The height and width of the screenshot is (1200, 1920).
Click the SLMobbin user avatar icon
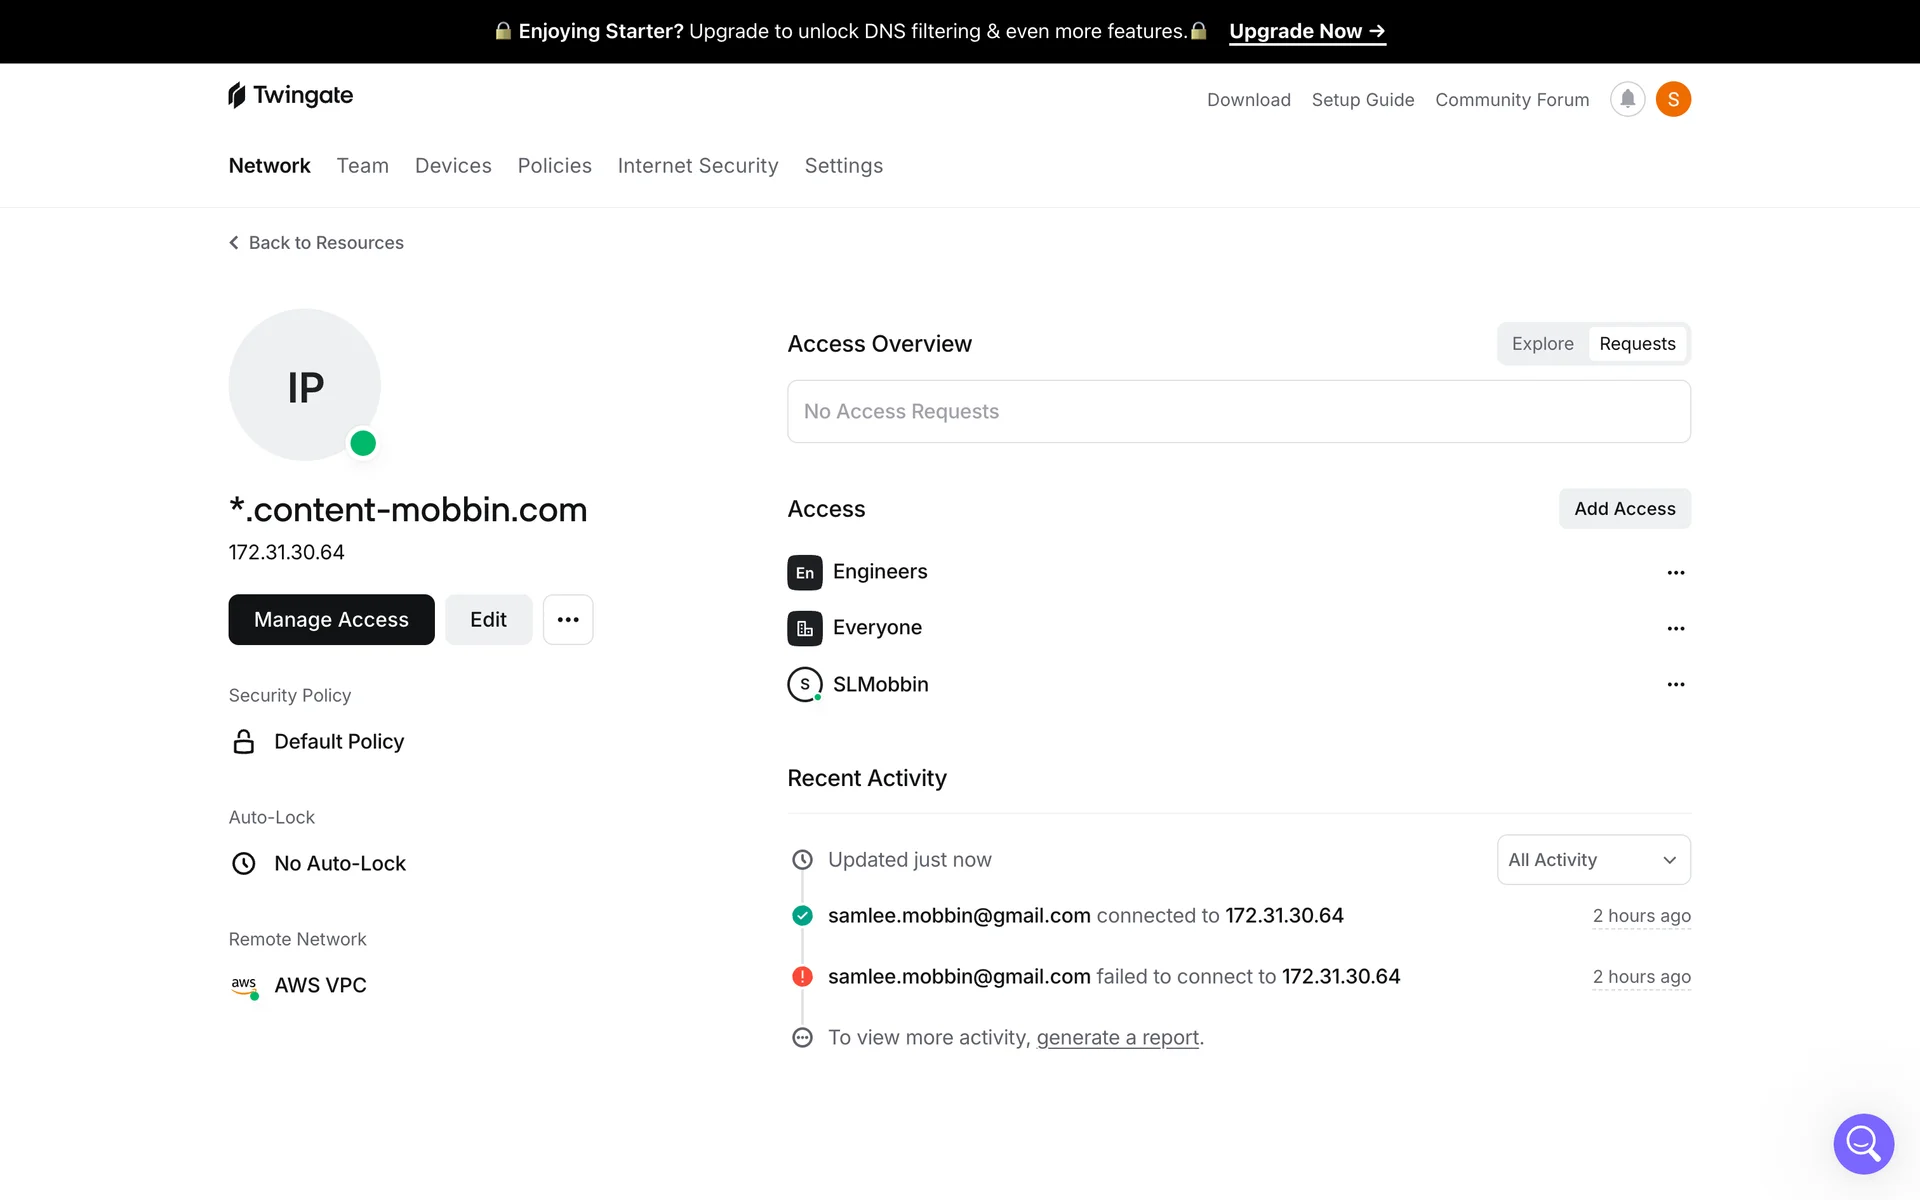pyautogui.click(x=804, y=684)
